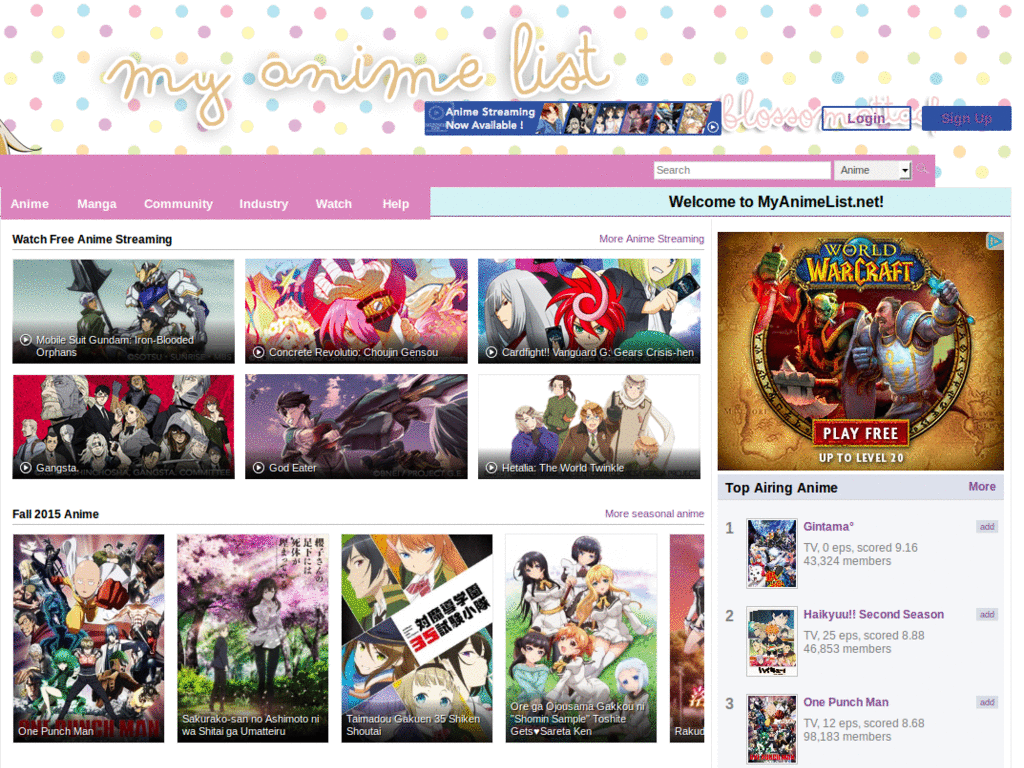1024x768 pixels.
Task: Click Fall 2015 Anime heading
Action: (x=56, y=514)
